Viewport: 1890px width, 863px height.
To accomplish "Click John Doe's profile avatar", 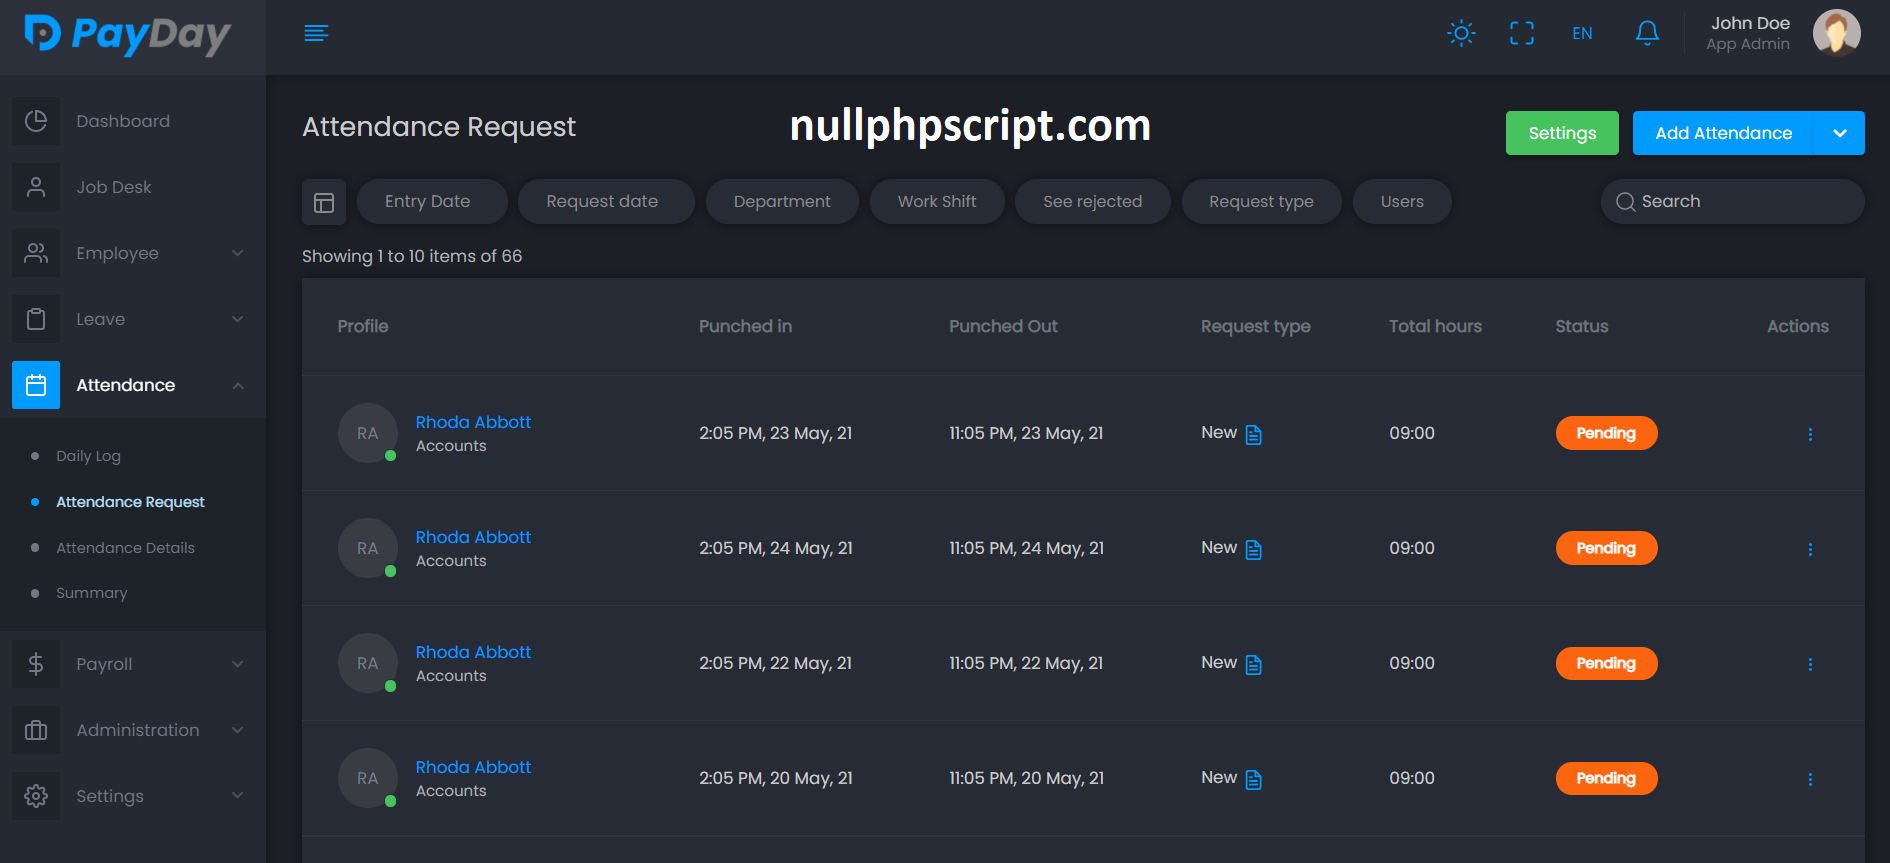I will click(1836, 33).
